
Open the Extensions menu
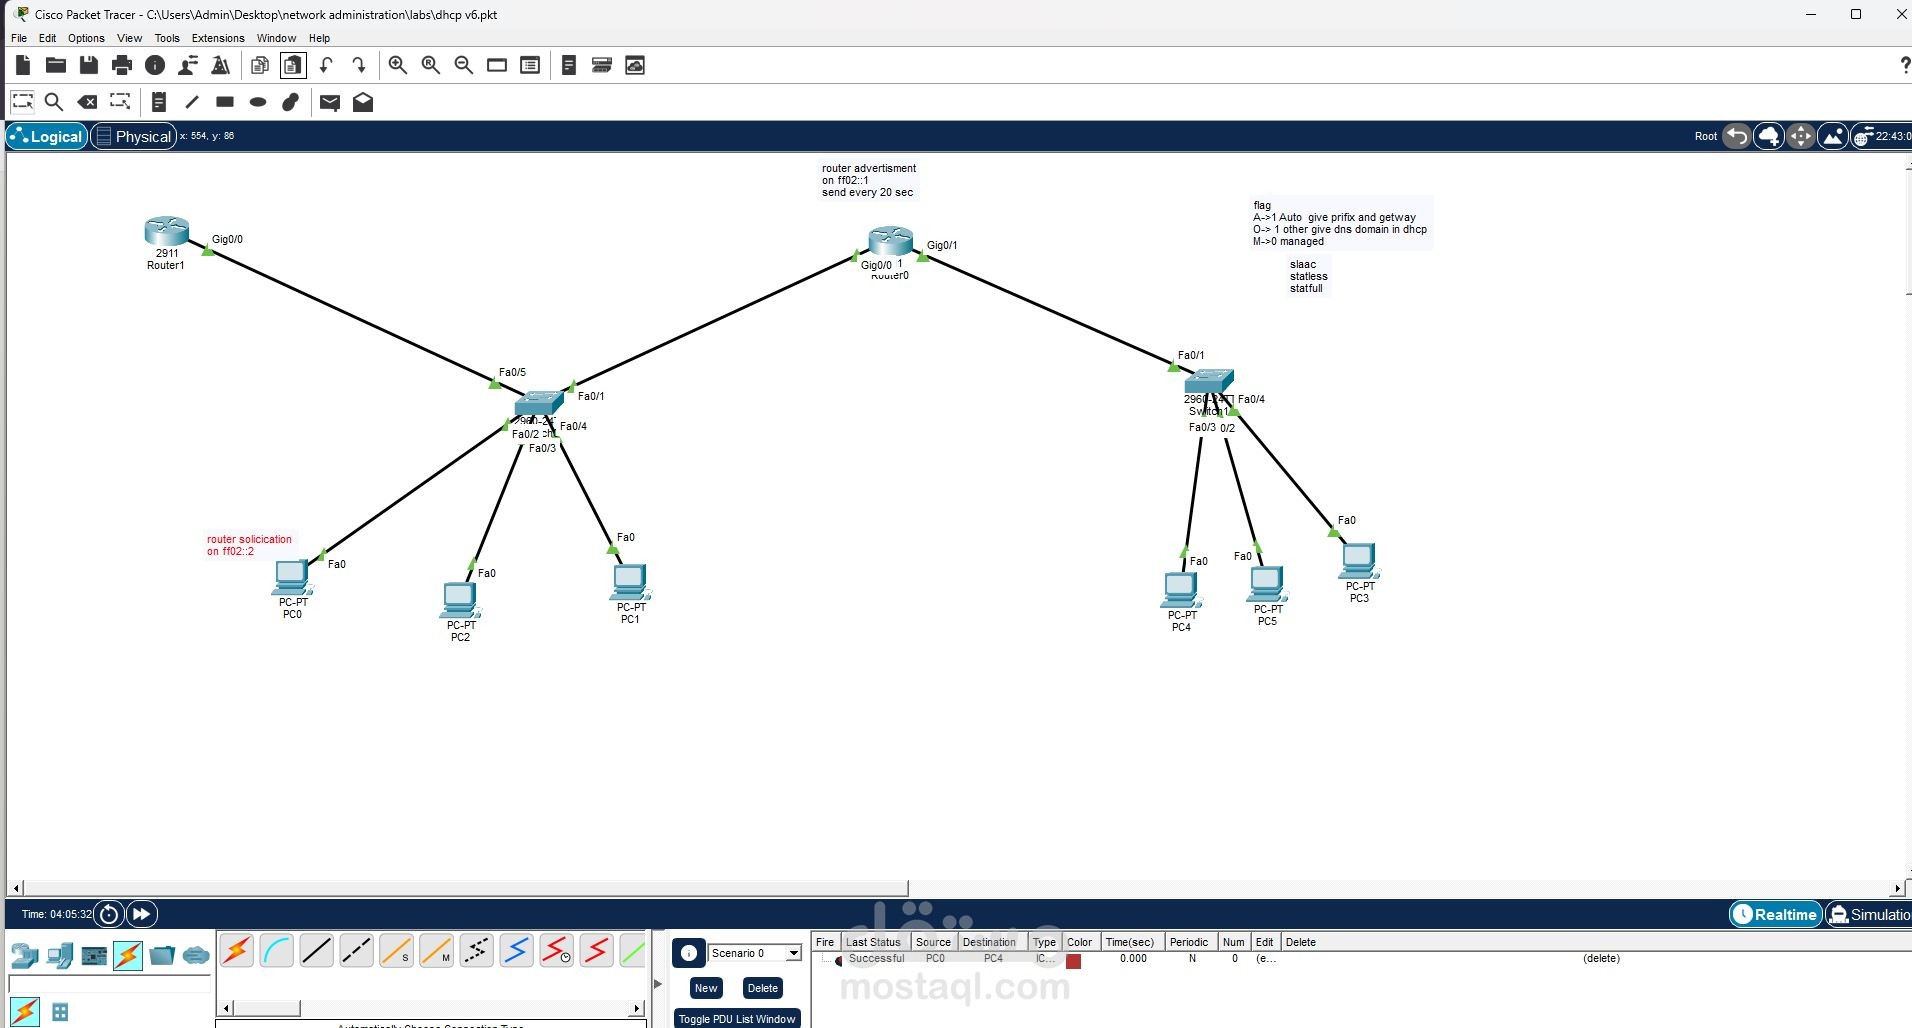click(217, 38)
